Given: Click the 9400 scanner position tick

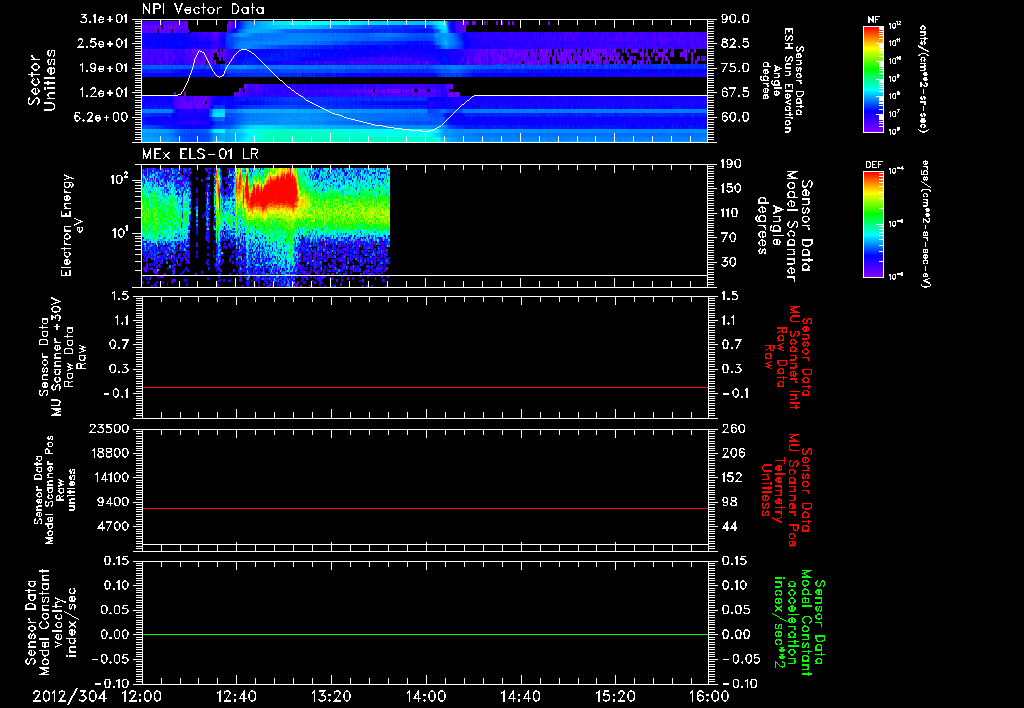Looking at the screenshot, I should point(113,502).
